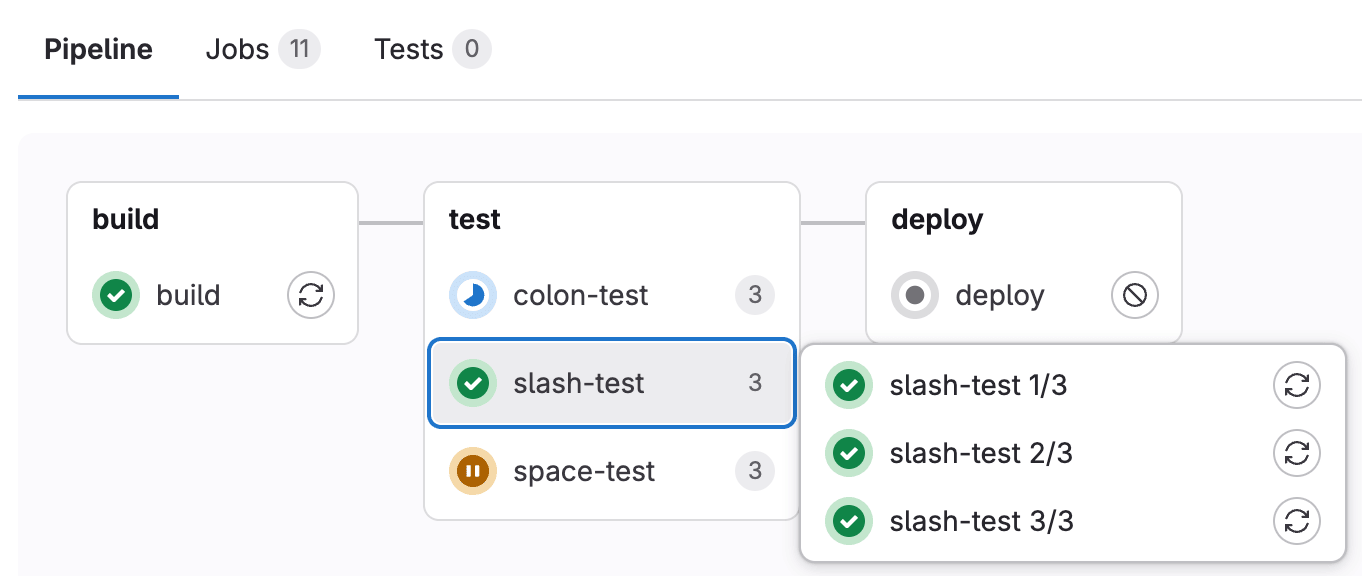This screenshot has width=1362, height=576.
Task: Click the deploy job's grey status icon
Action: coord(915,295)
